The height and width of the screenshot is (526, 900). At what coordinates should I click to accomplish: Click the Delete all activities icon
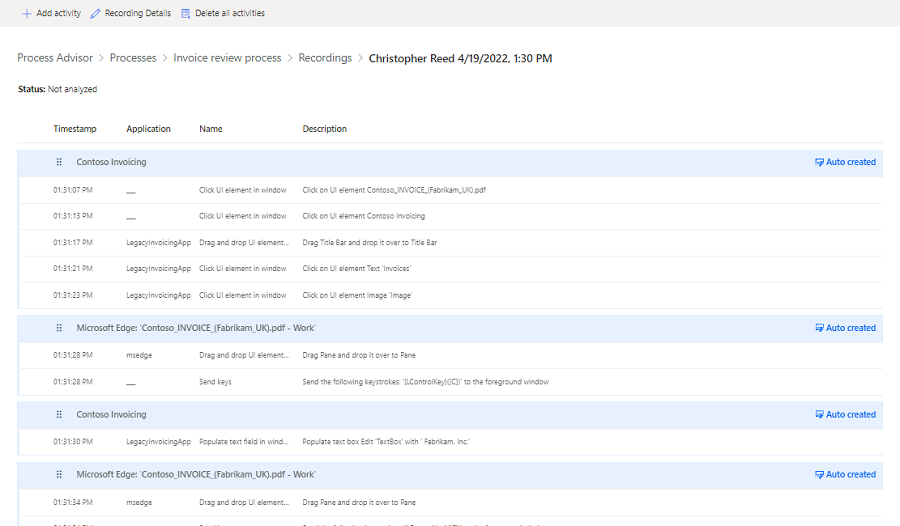click(185, 13)
